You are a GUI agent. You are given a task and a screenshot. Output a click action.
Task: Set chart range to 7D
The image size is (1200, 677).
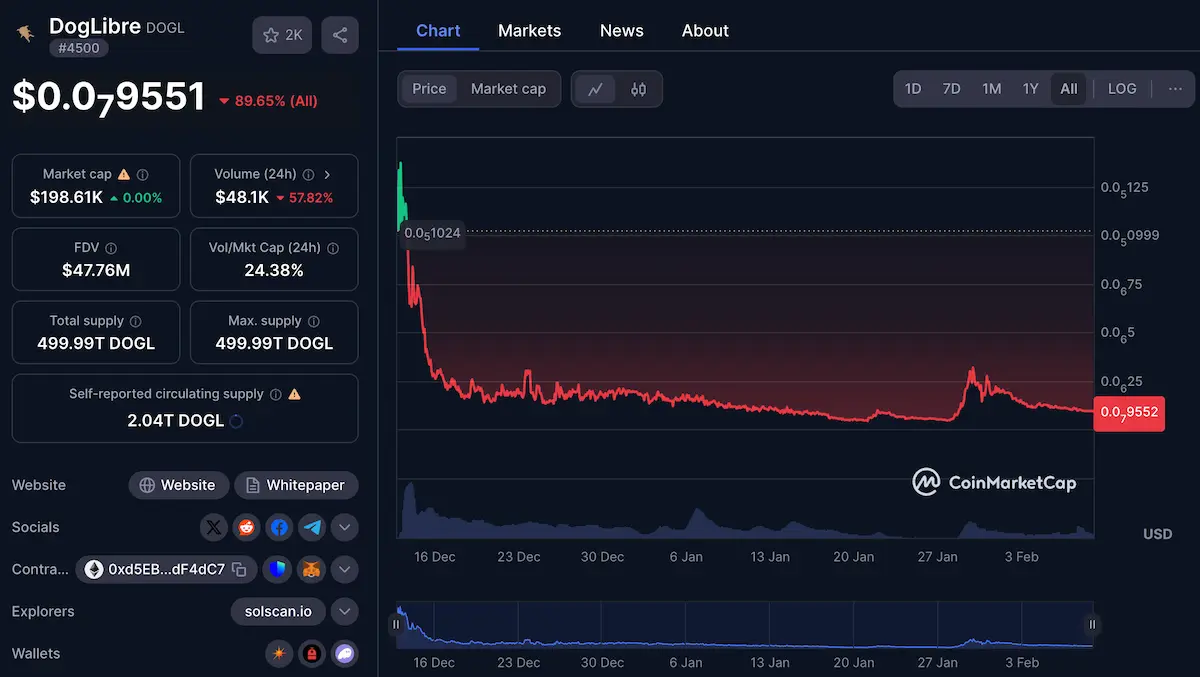click(x=951, y=89)
